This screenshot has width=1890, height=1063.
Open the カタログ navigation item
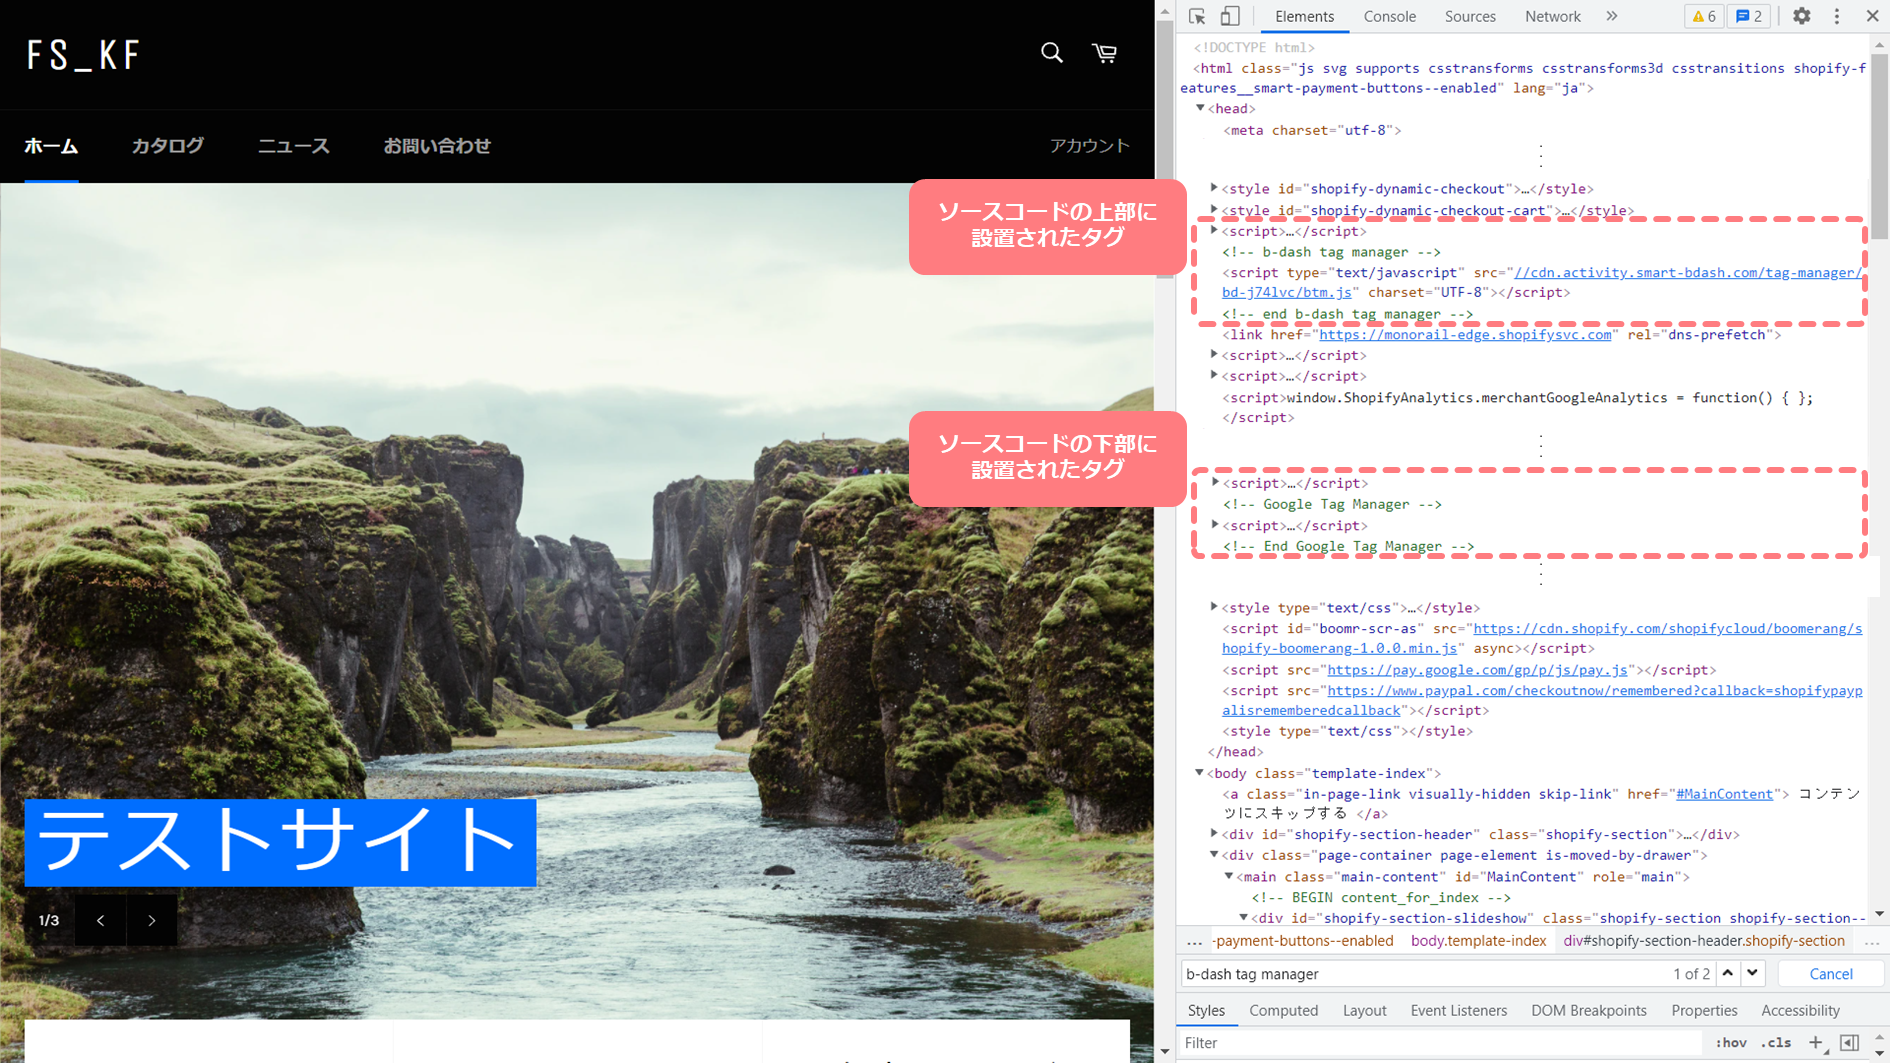point(168,146)
